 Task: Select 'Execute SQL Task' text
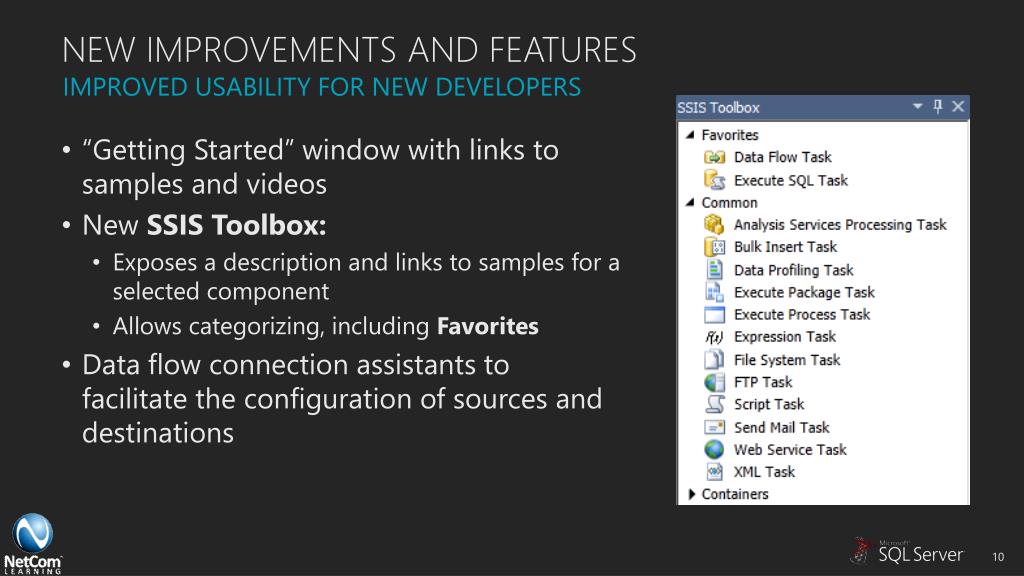pyautogui.click(x=790, y=180)
